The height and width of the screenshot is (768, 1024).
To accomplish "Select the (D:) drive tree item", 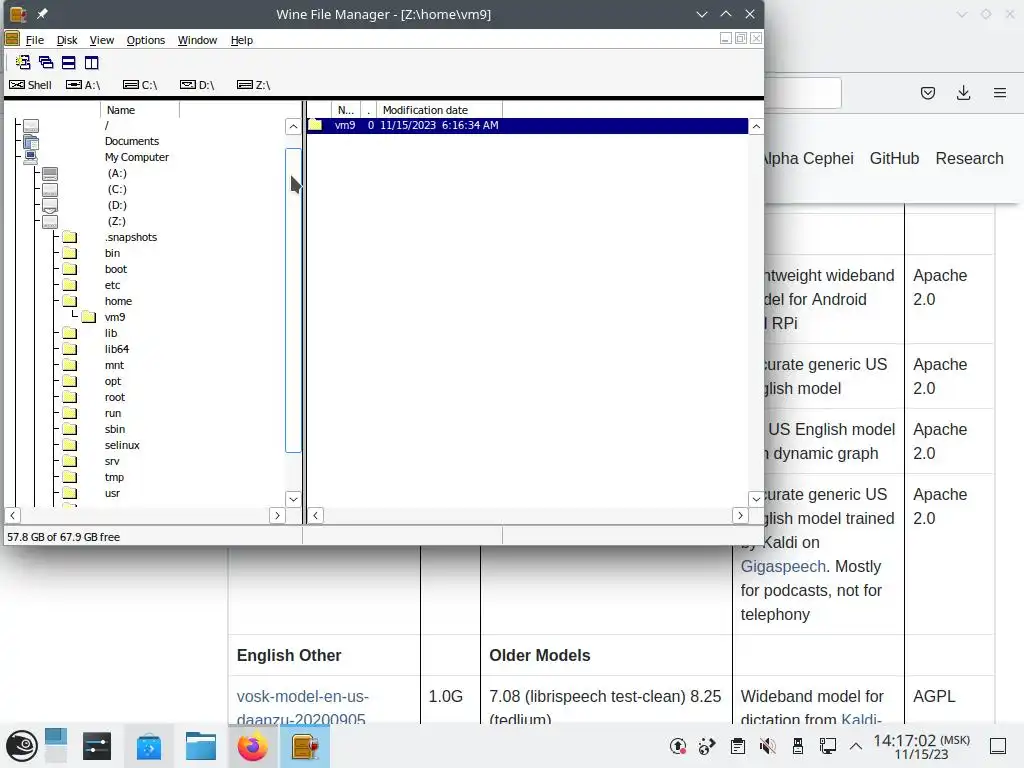I will (117, 205).
